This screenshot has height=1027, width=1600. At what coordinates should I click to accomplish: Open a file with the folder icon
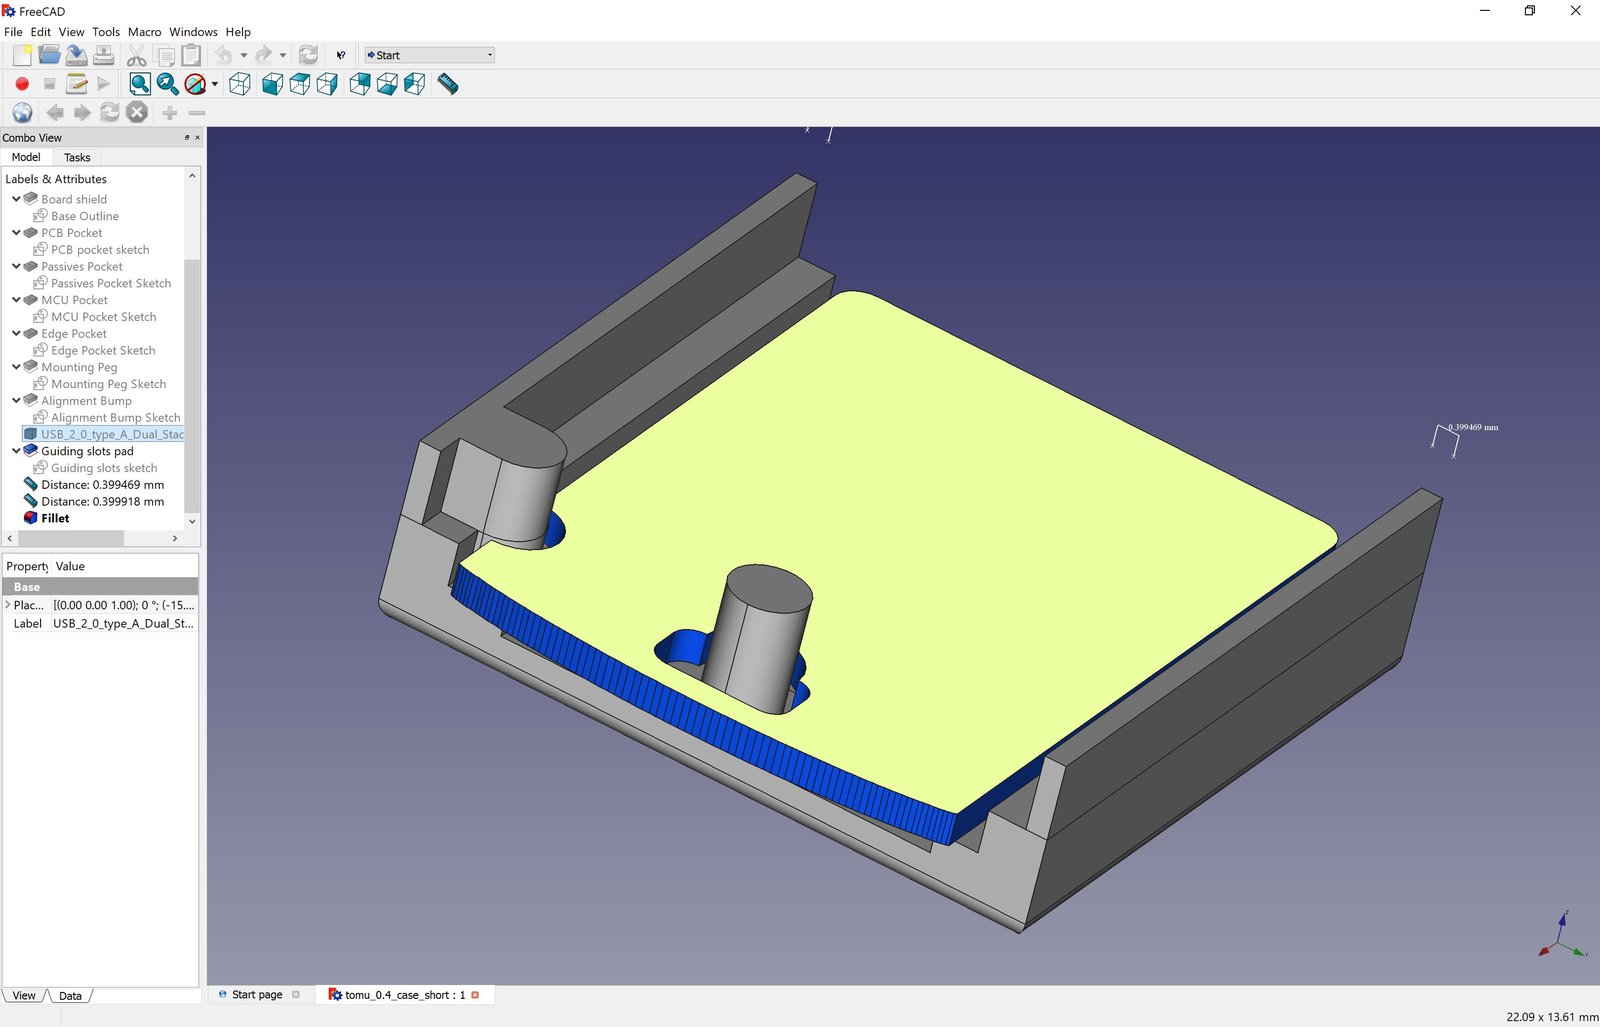tap(49, 55)
